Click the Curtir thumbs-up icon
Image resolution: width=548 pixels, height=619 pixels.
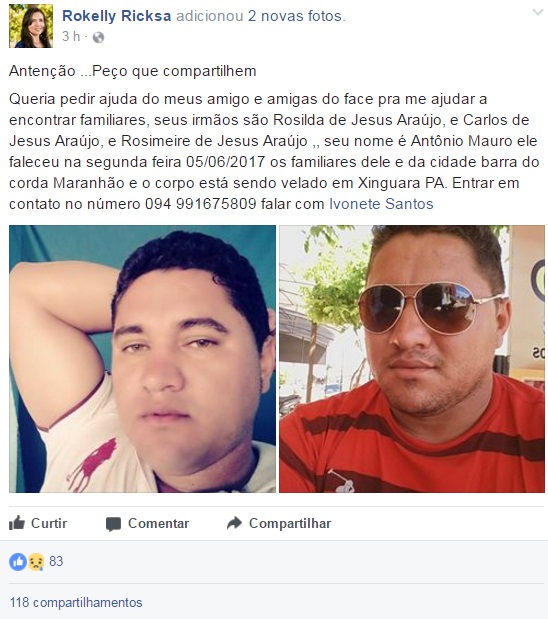click(17, 523)
